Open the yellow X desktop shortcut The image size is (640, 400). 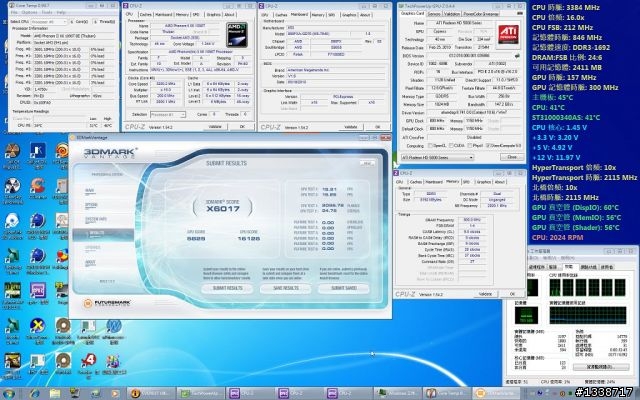pos(38,326)
